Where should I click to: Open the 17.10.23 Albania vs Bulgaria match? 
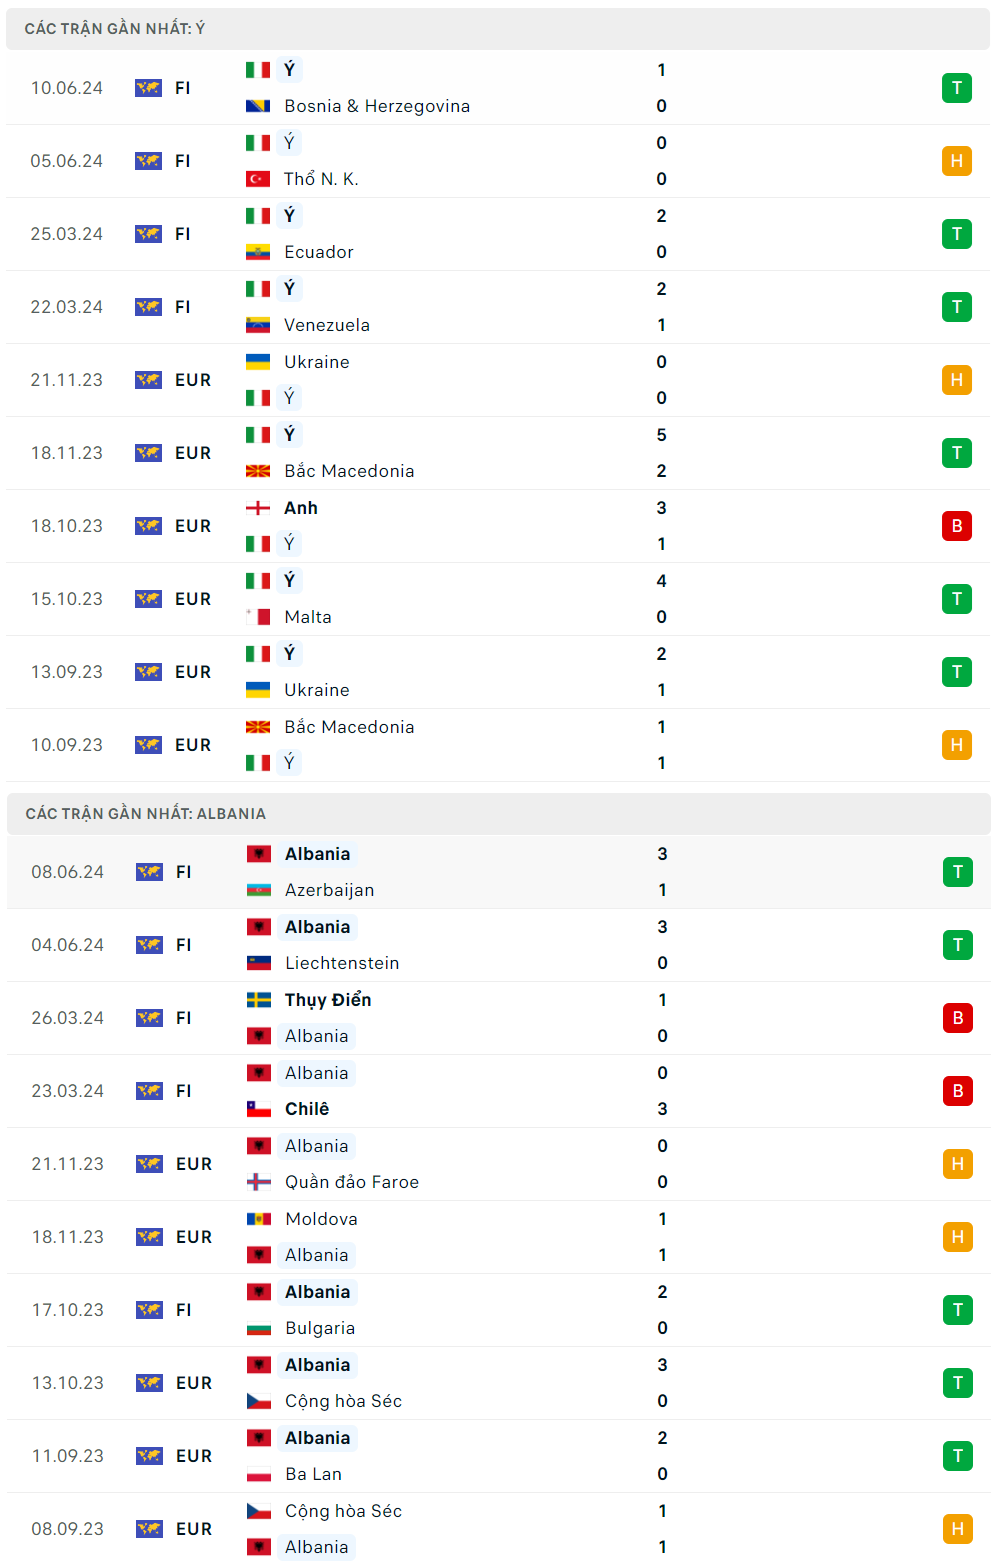point(498,1310)
